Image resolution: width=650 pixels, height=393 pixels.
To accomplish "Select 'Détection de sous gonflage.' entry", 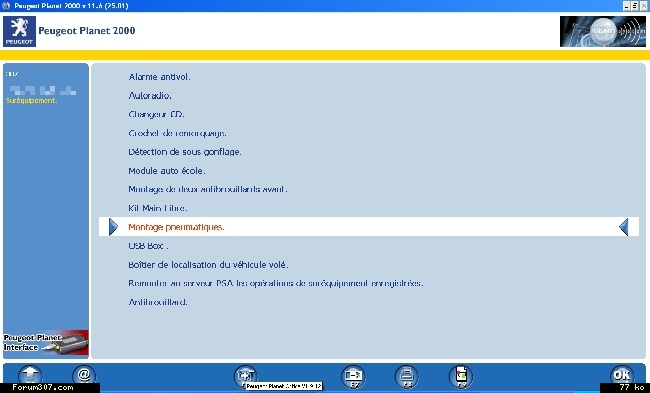I will [x=185, y=152].
